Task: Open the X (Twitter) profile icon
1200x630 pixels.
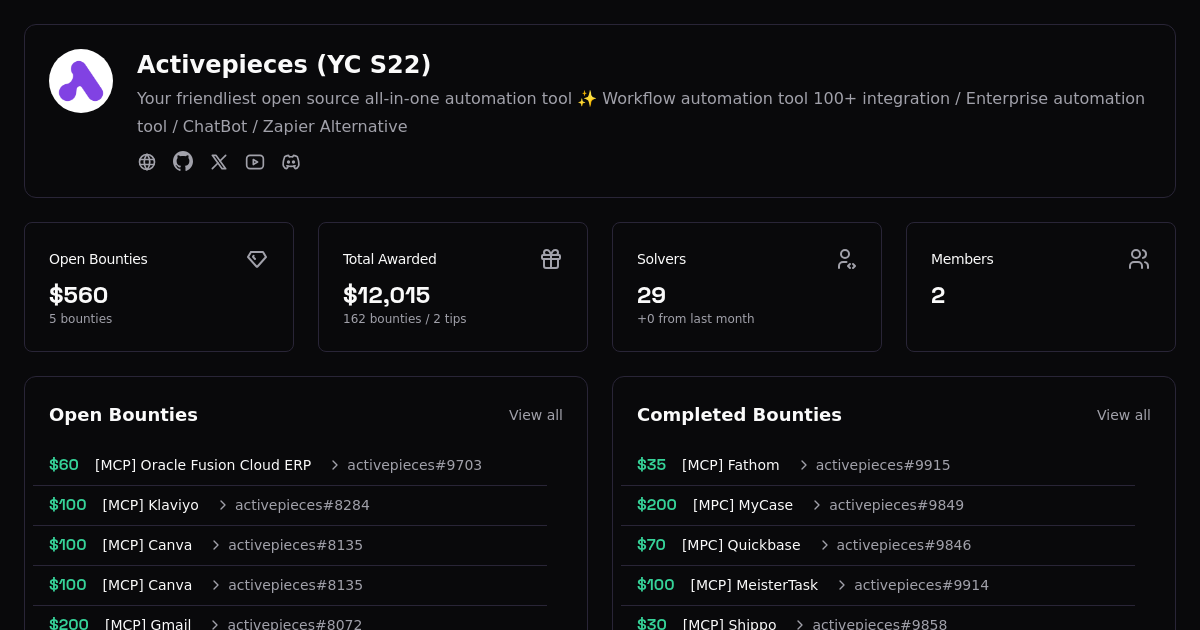Action: [x=219, y=162]
